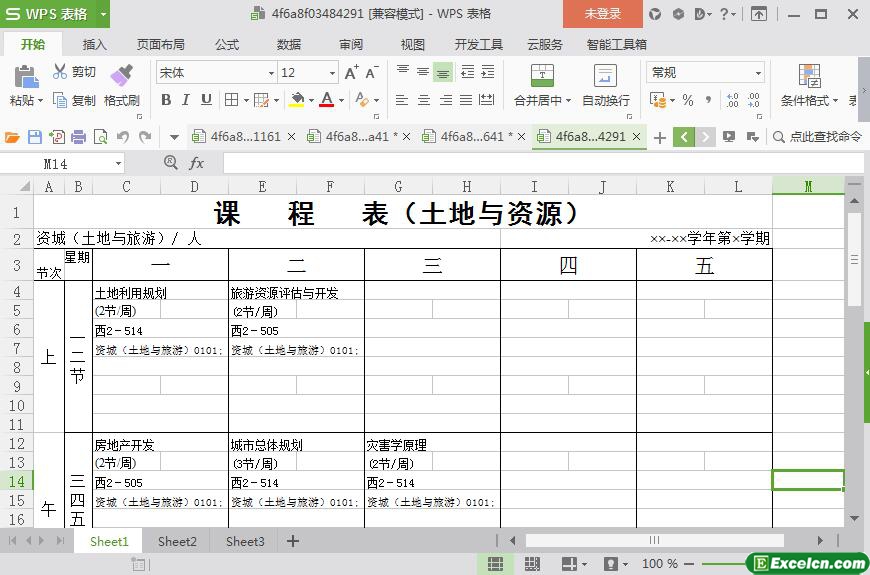Click the Wrap Text (自动换行) icon
Viewport: 870px width, 575px height.
tap(605, 76)
